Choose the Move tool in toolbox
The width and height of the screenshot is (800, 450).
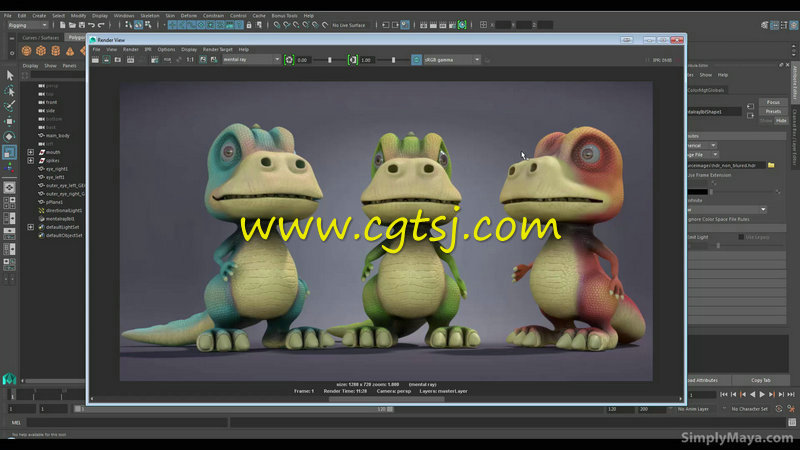[9, 121]
